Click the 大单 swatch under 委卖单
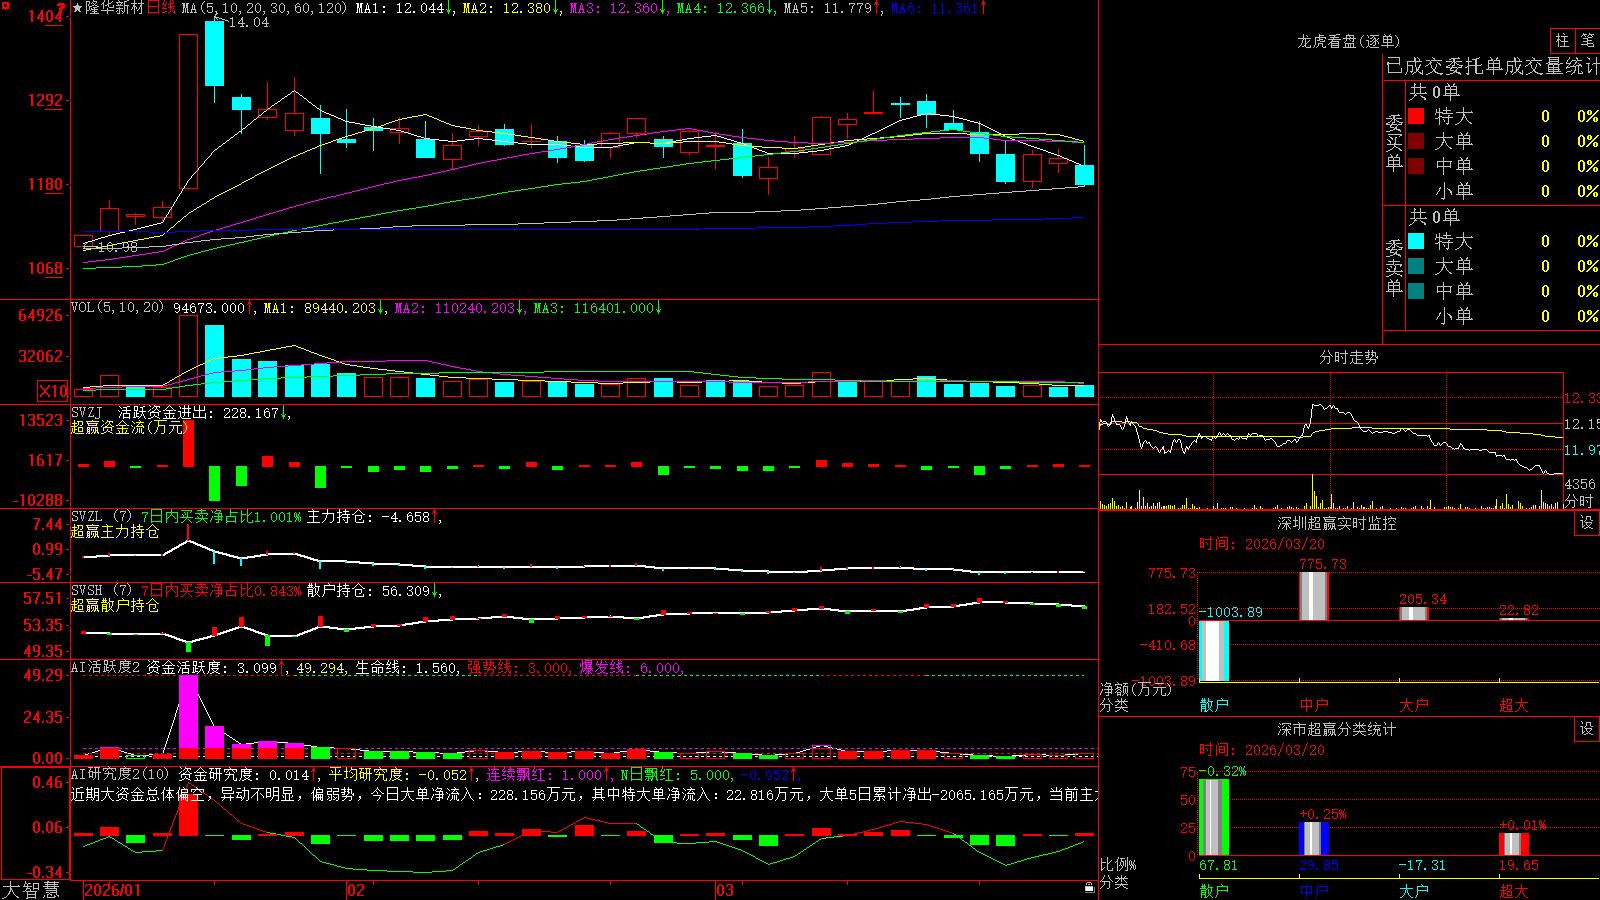Viewport: 1600px width, 900px height. tap(1416, 266)
